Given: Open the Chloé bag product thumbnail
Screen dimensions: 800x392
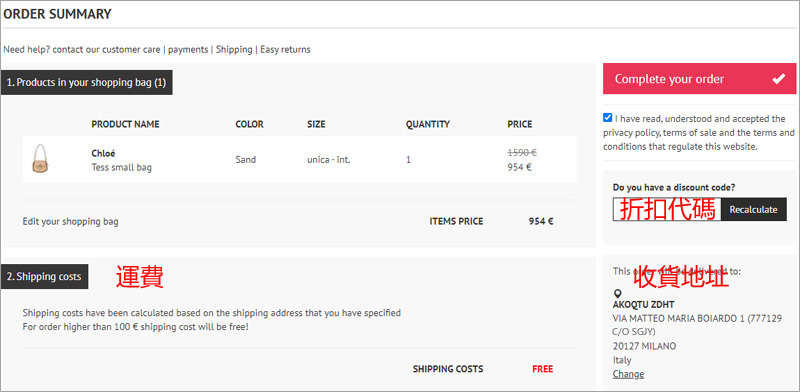Looking at the screenshot, I should [x=40, y=159].
